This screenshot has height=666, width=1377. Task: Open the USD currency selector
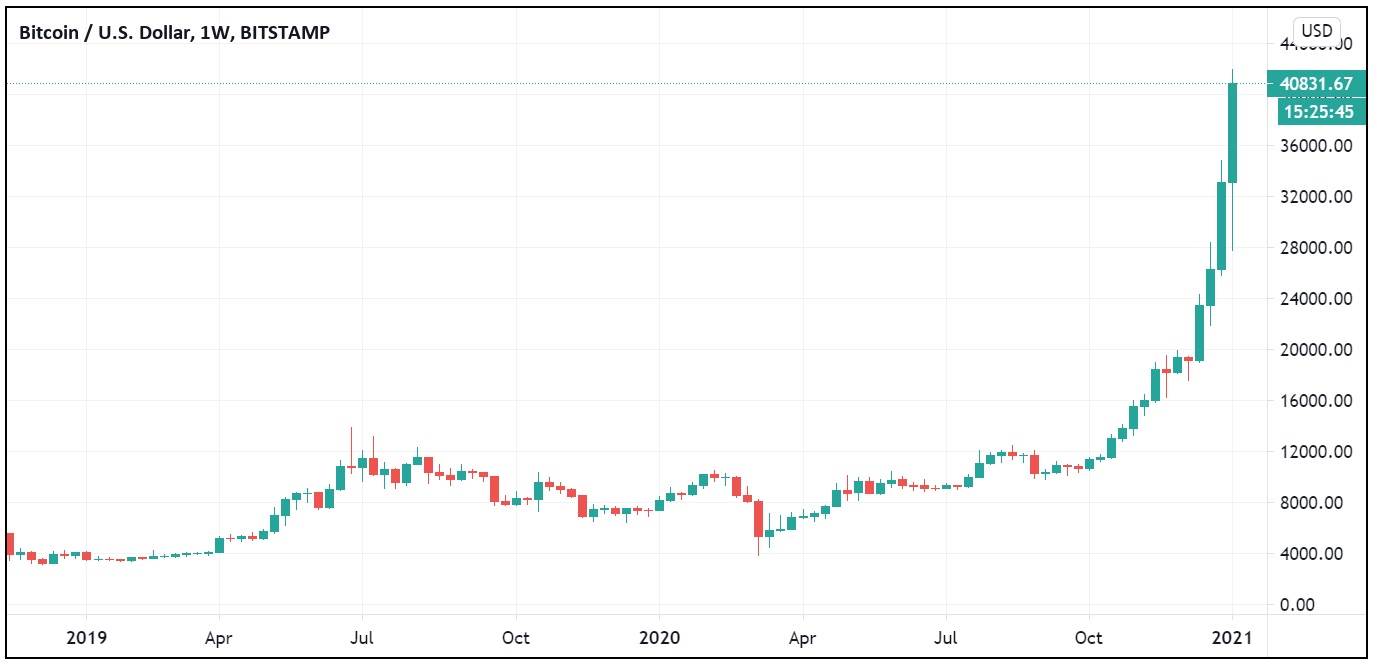(1315, 31)
